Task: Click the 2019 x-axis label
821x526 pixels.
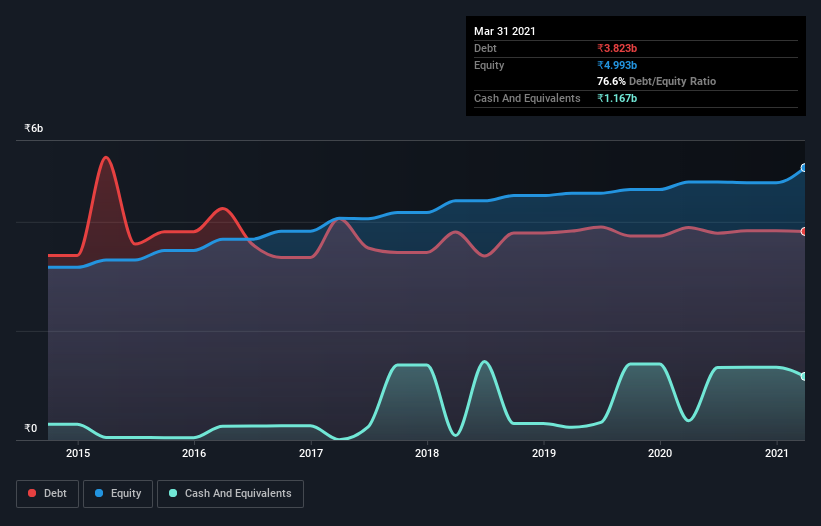Action: coord(544,453)
